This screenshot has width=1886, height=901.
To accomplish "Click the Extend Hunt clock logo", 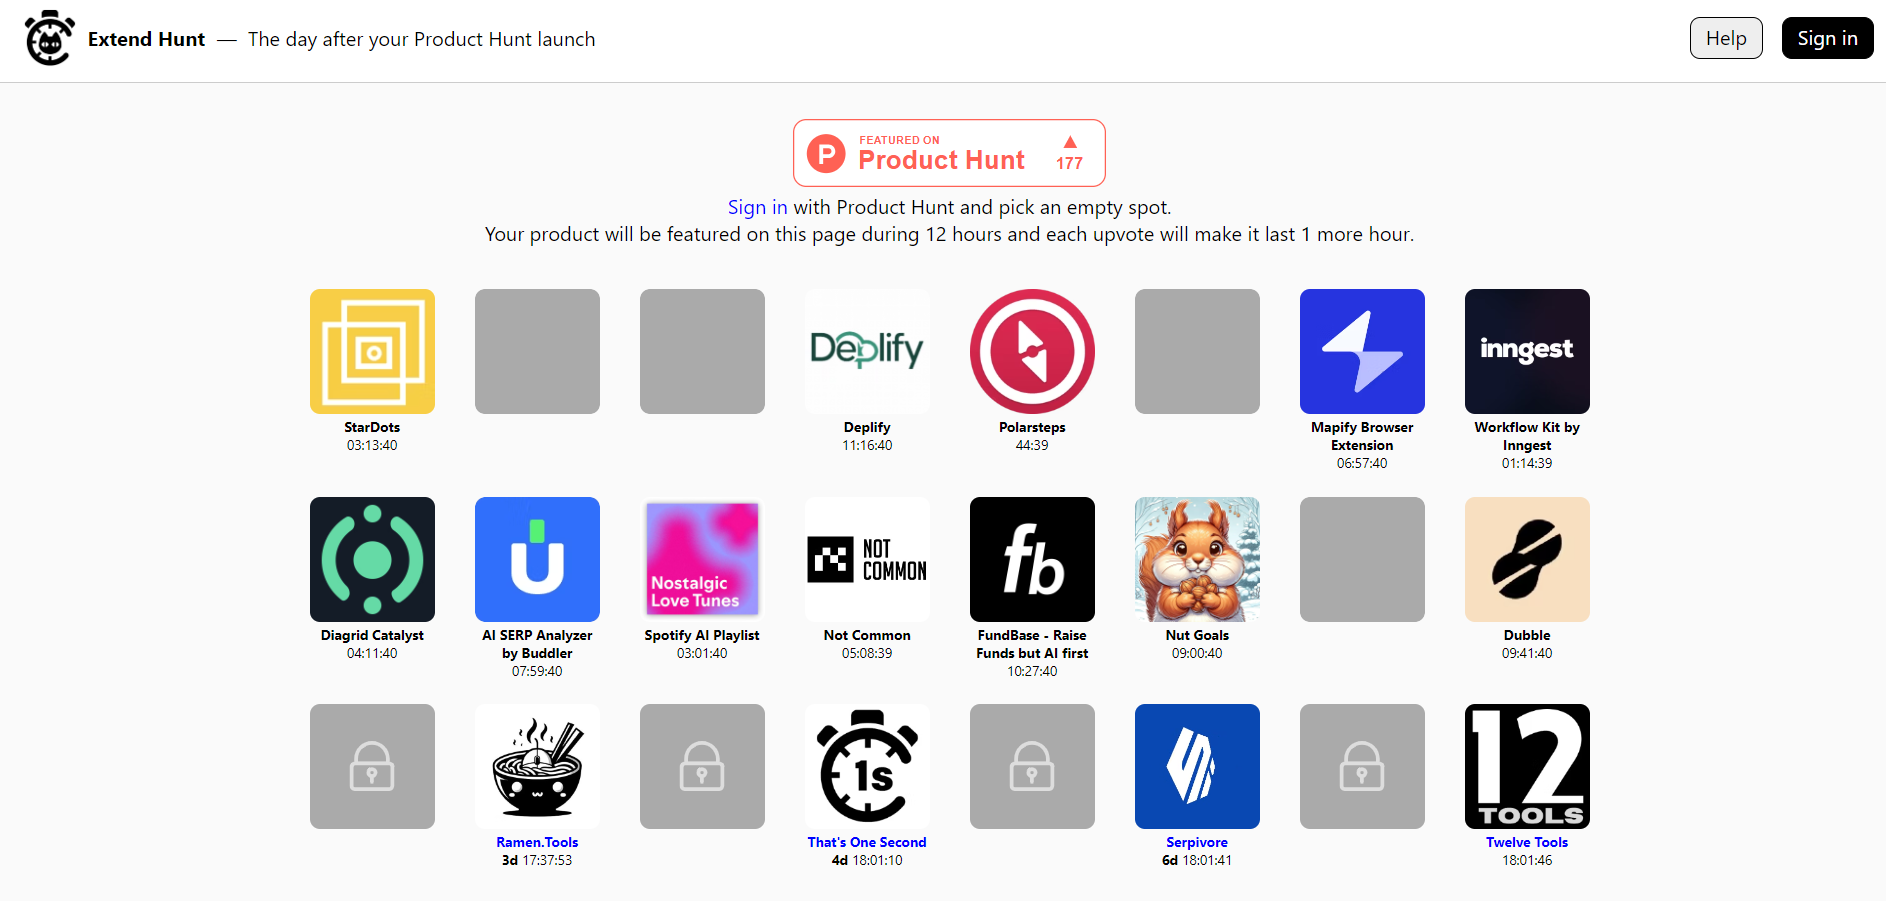I will 49,38.
